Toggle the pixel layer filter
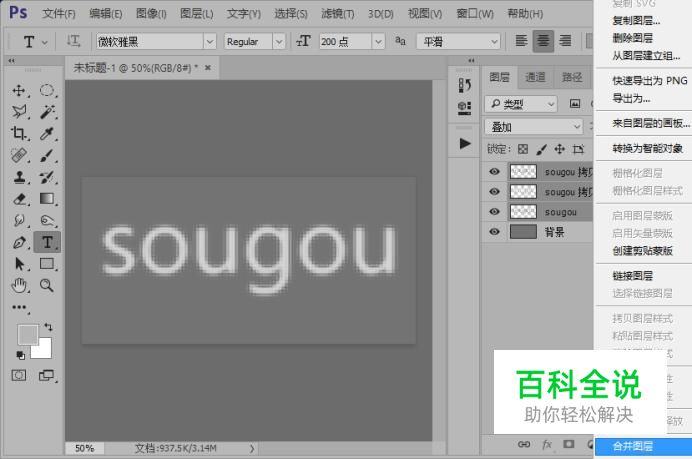This screenshot has width=692, height=459. tap(575, 104)
